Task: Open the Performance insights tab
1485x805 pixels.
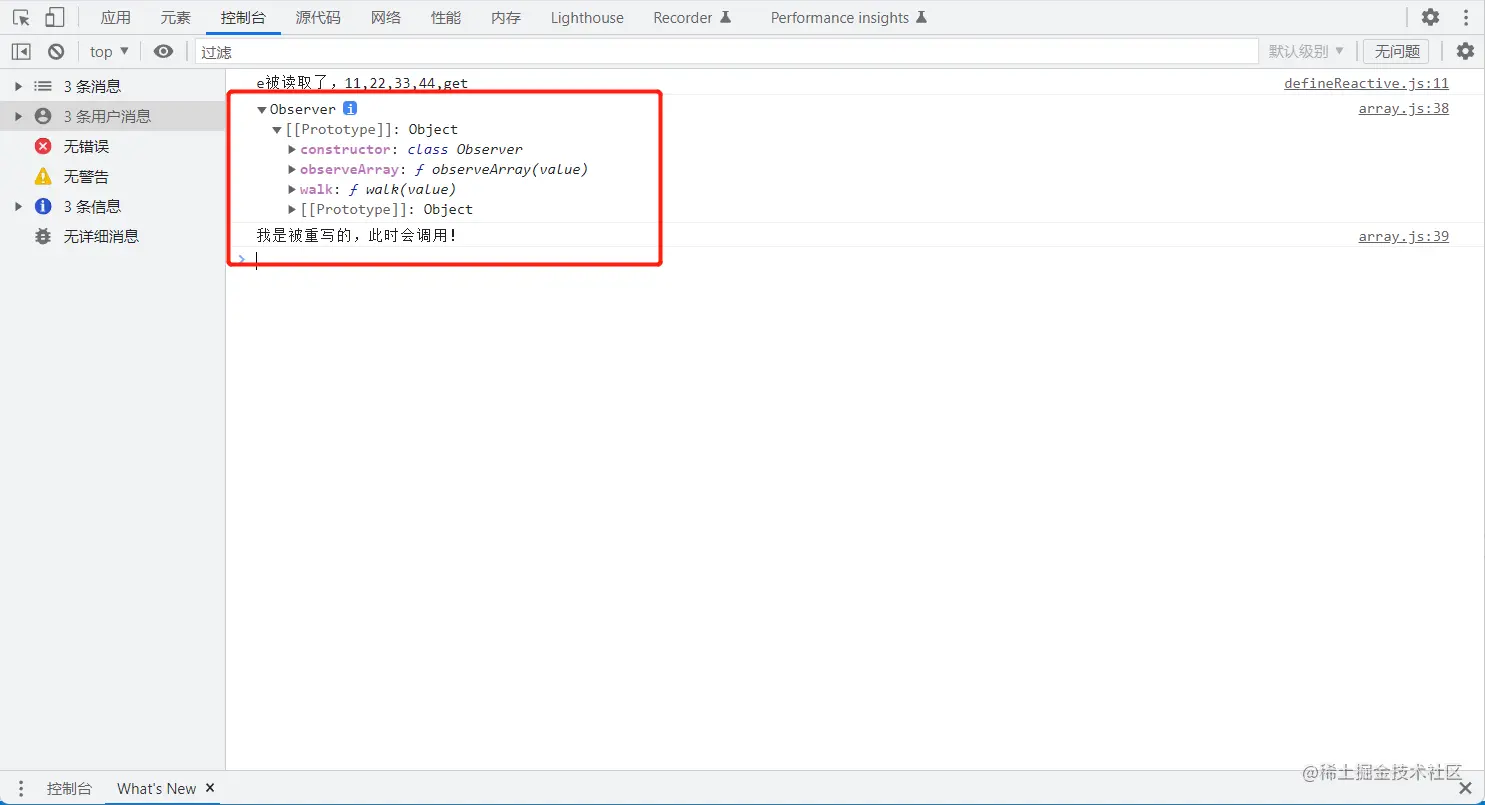Action: pos(848,18)
